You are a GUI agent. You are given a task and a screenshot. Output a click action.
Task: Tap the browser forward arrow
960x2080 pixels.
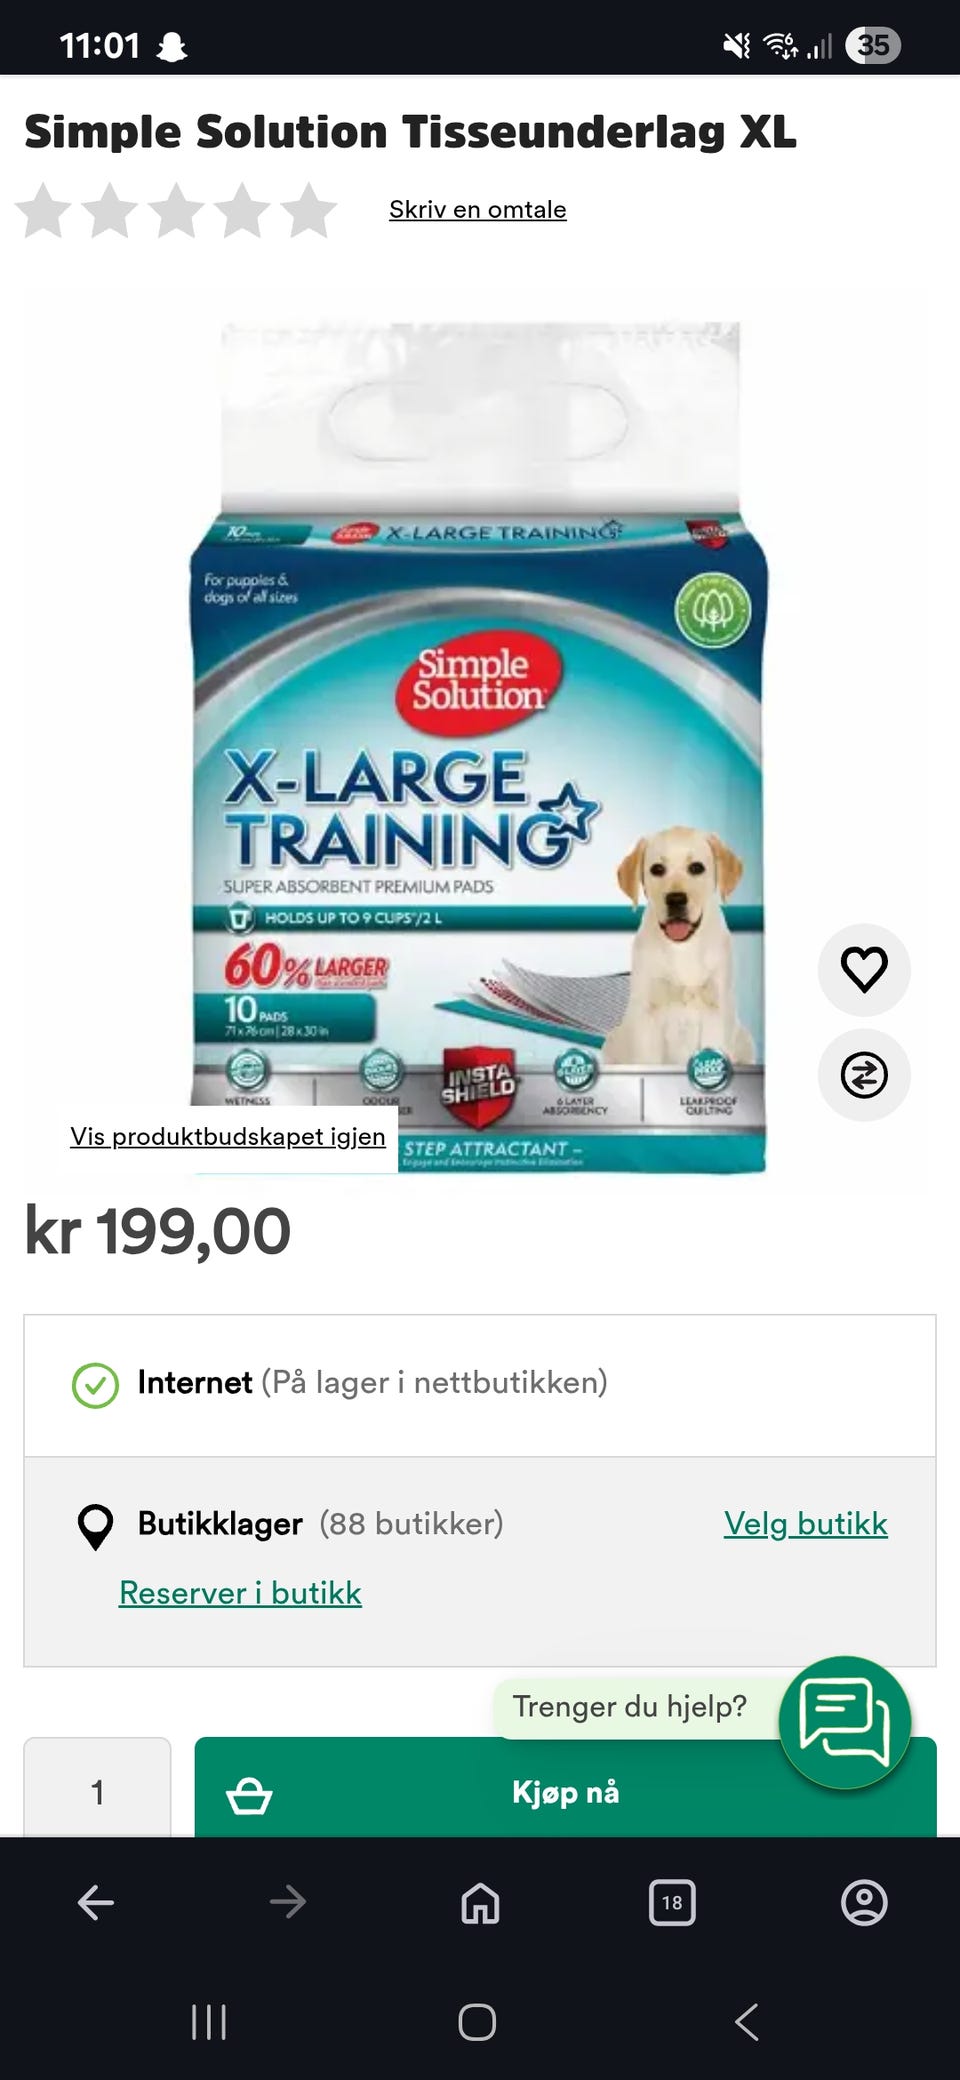pyautogui.click(x=288, y=1902)
